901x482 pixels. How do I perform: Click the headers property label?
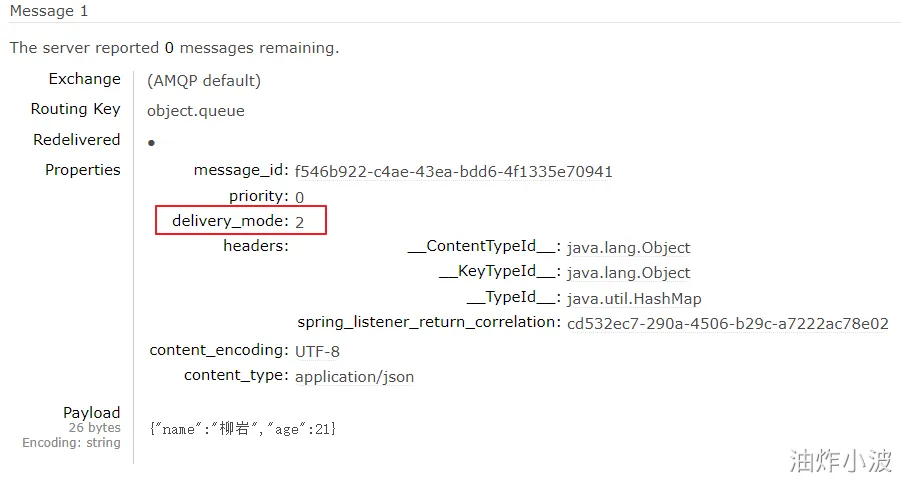coord(255,246)
